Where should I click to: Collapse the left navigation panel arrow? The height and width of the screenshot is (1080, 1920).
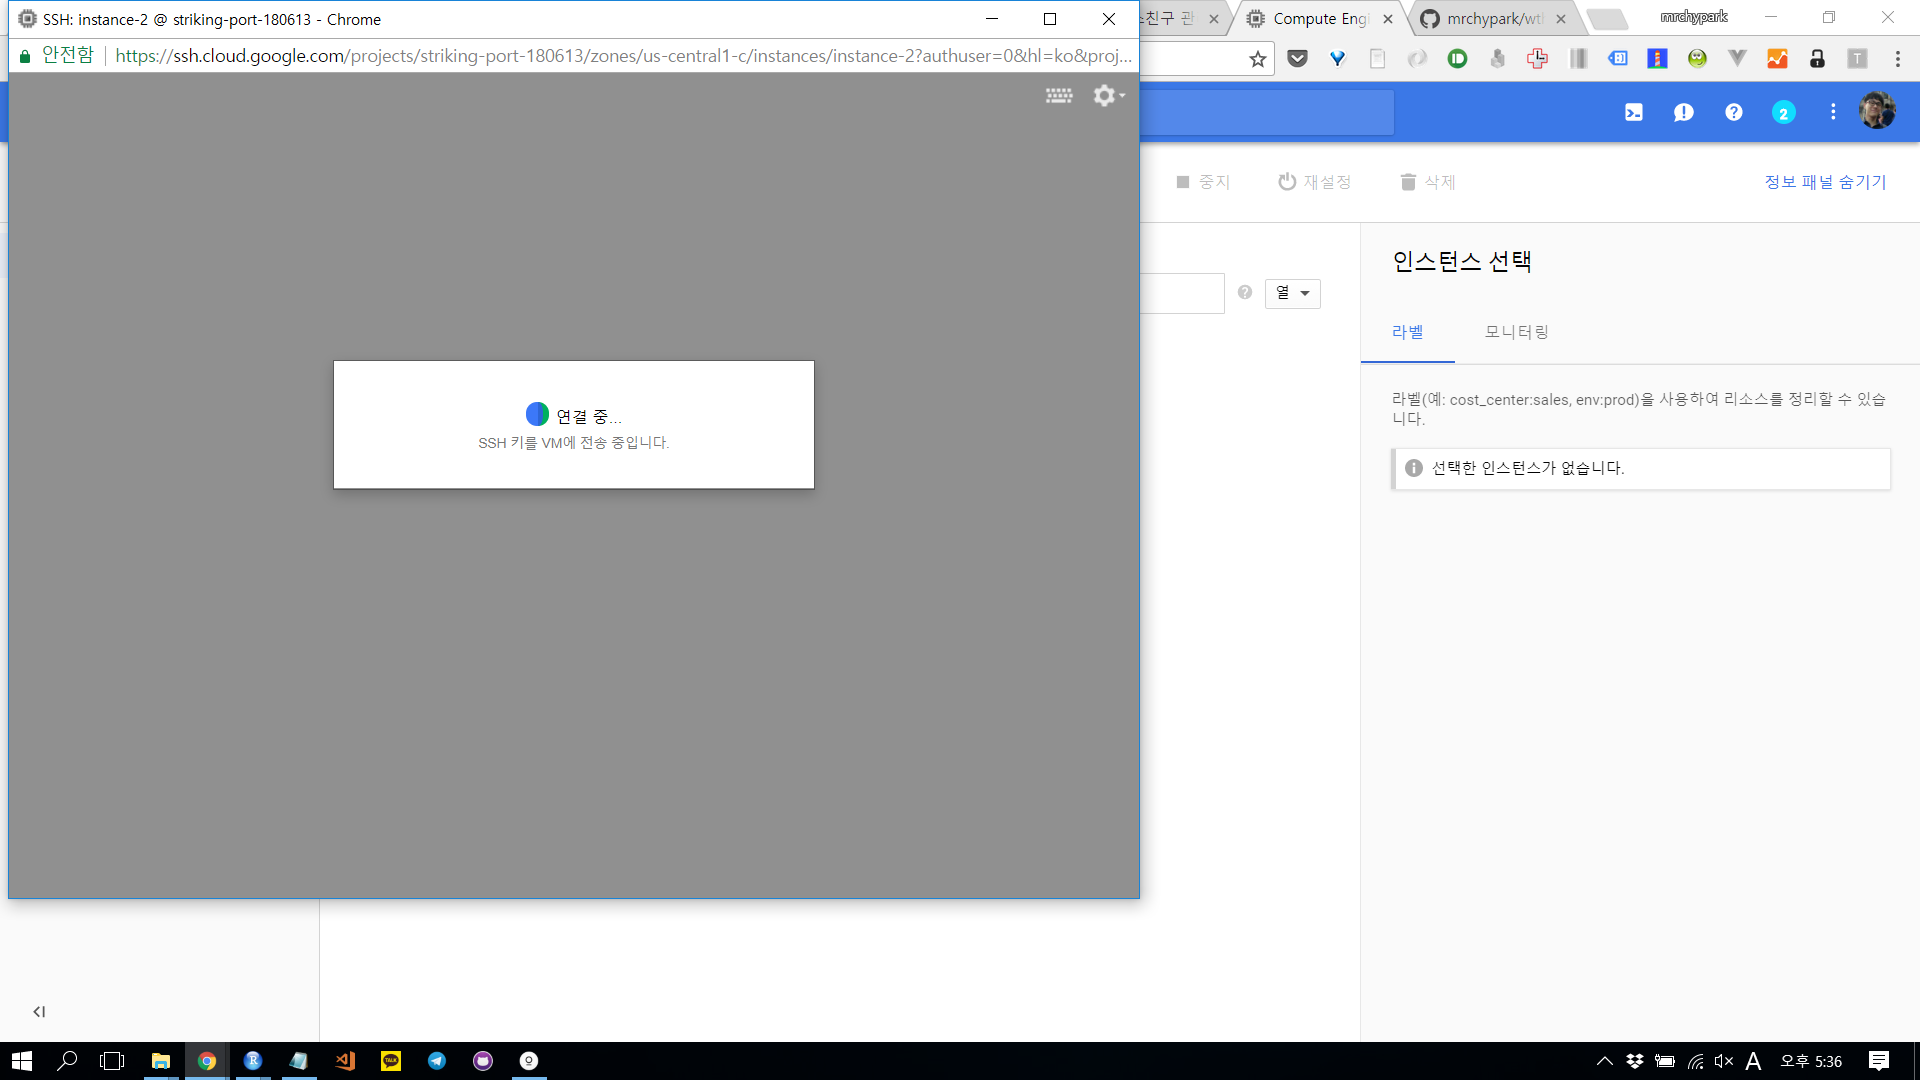coord(39,1012)
